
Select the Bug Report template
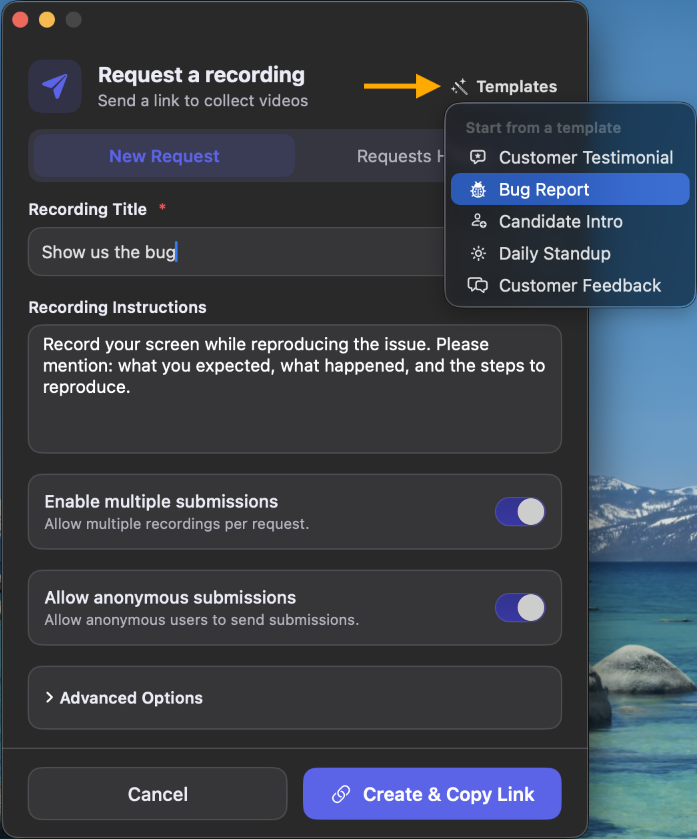point(570,189)
